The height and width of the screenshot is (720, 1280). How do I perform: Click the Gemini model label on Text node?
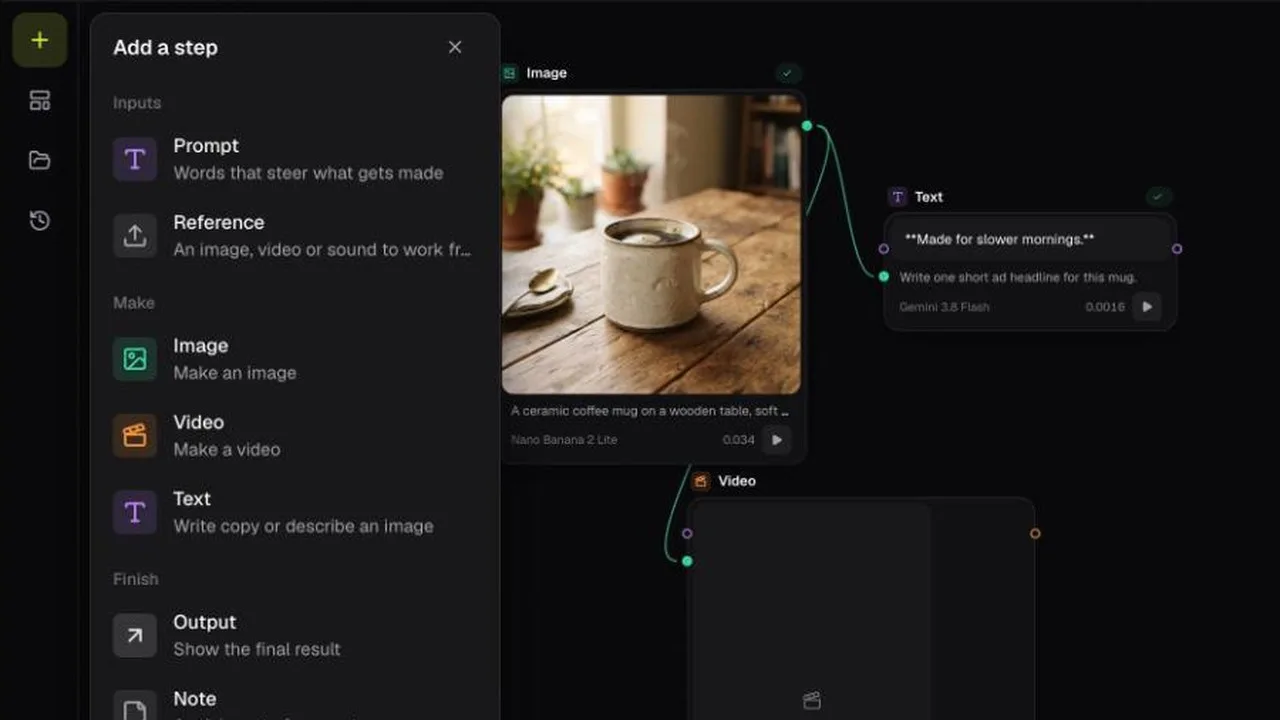(944, 307)
